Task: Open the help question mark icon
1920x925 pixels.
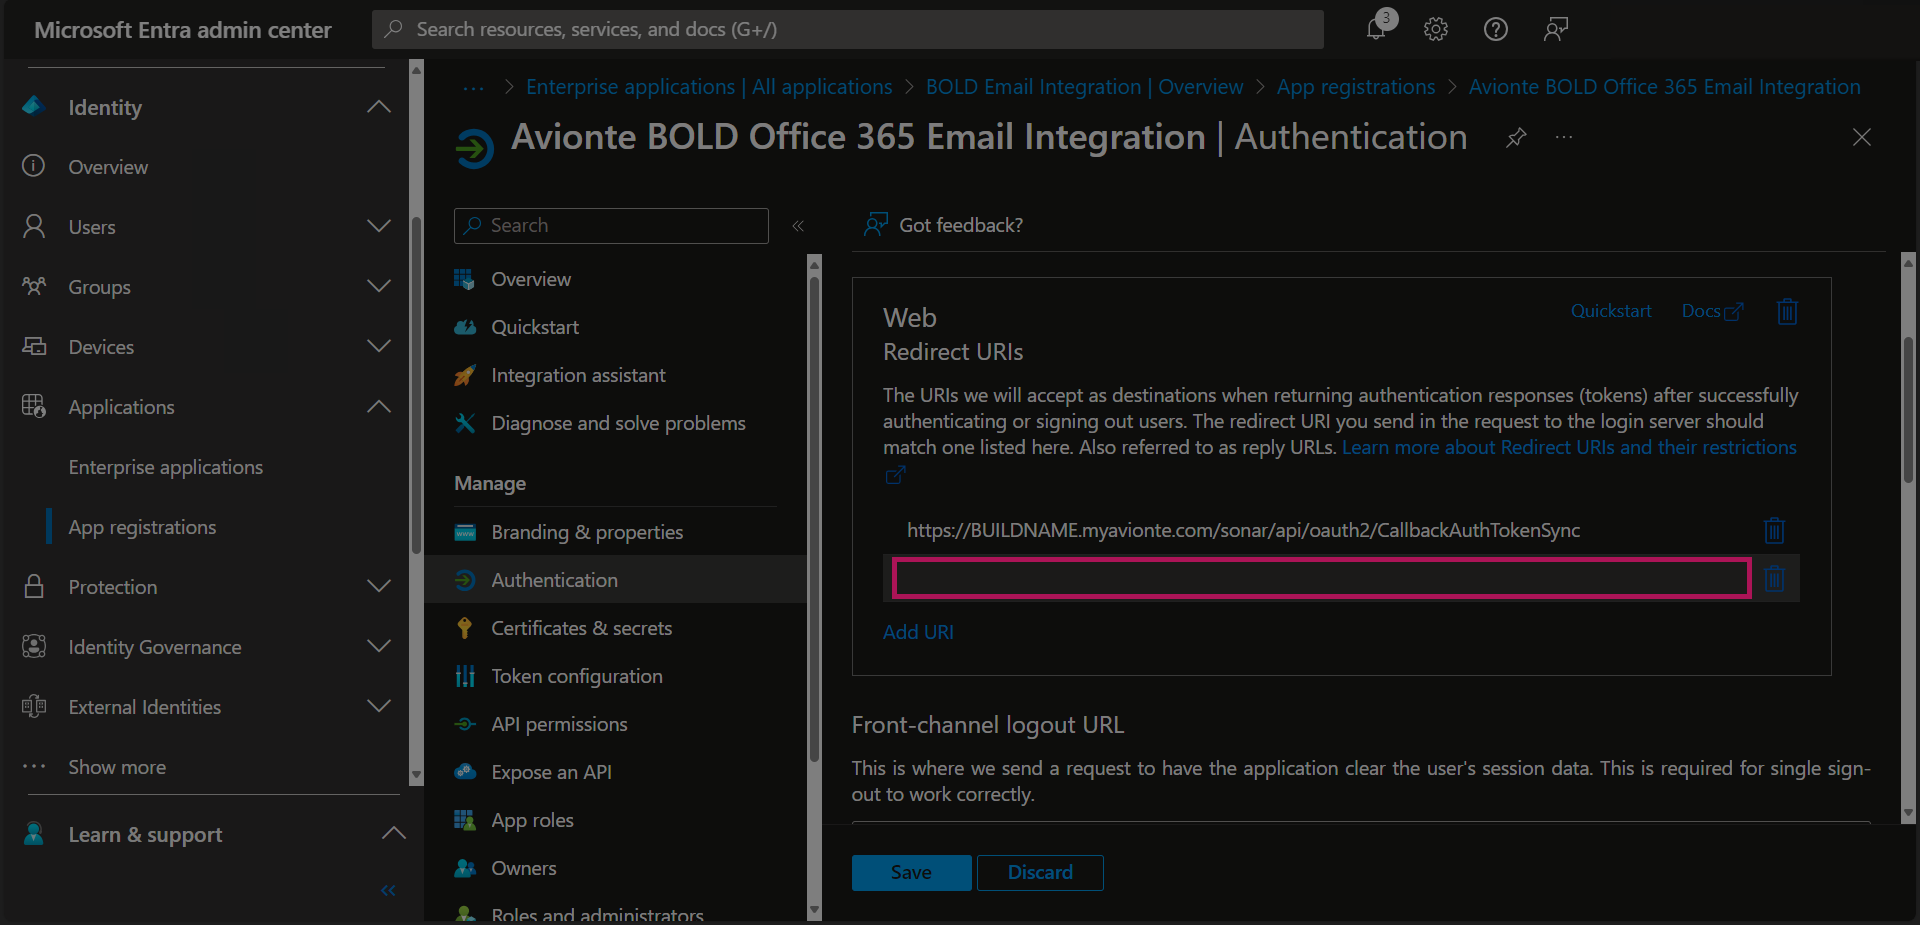Action: coord(1496,29)
